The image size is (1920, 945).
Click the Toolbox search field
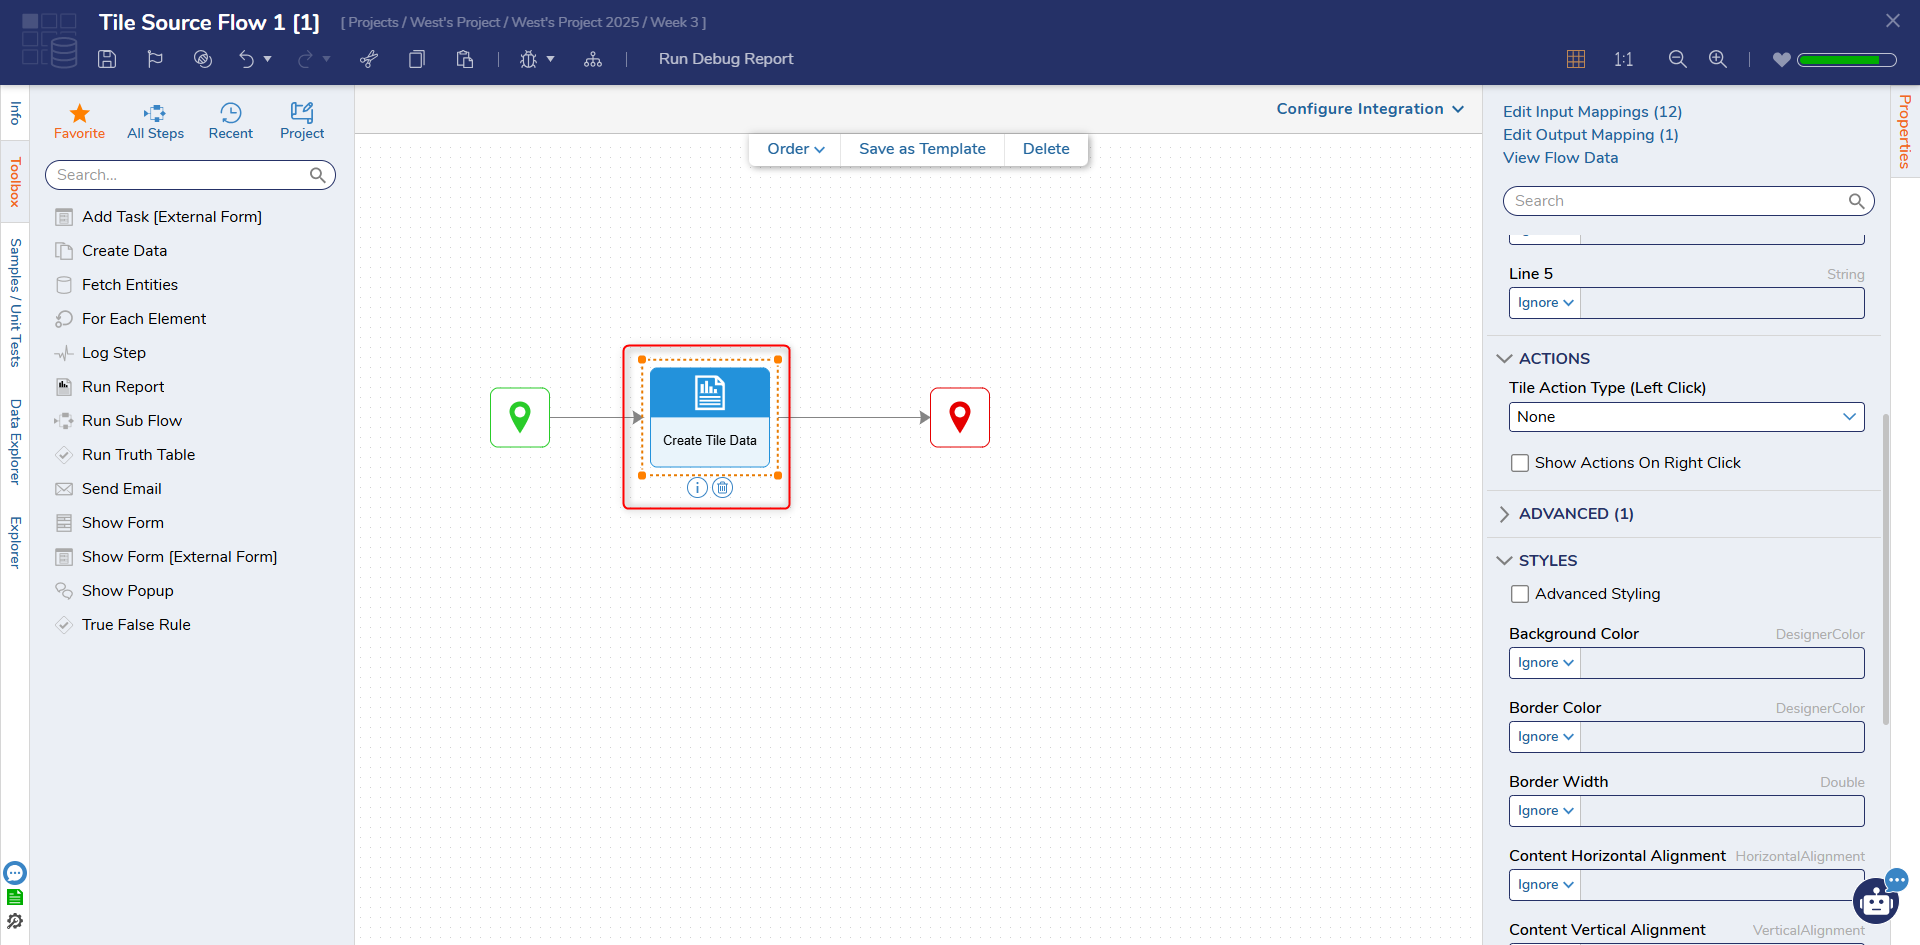[x=180, y=175]
